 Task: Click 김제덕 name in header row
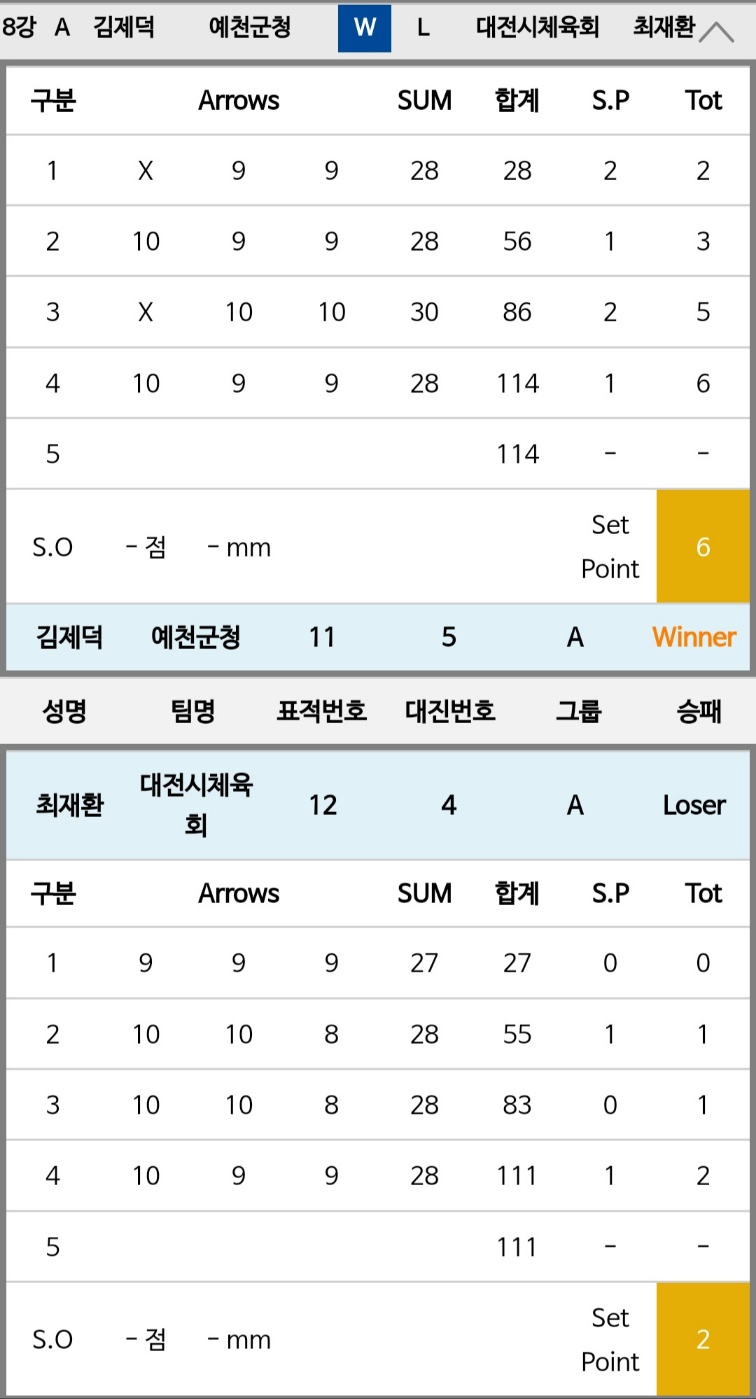point(124,28)
